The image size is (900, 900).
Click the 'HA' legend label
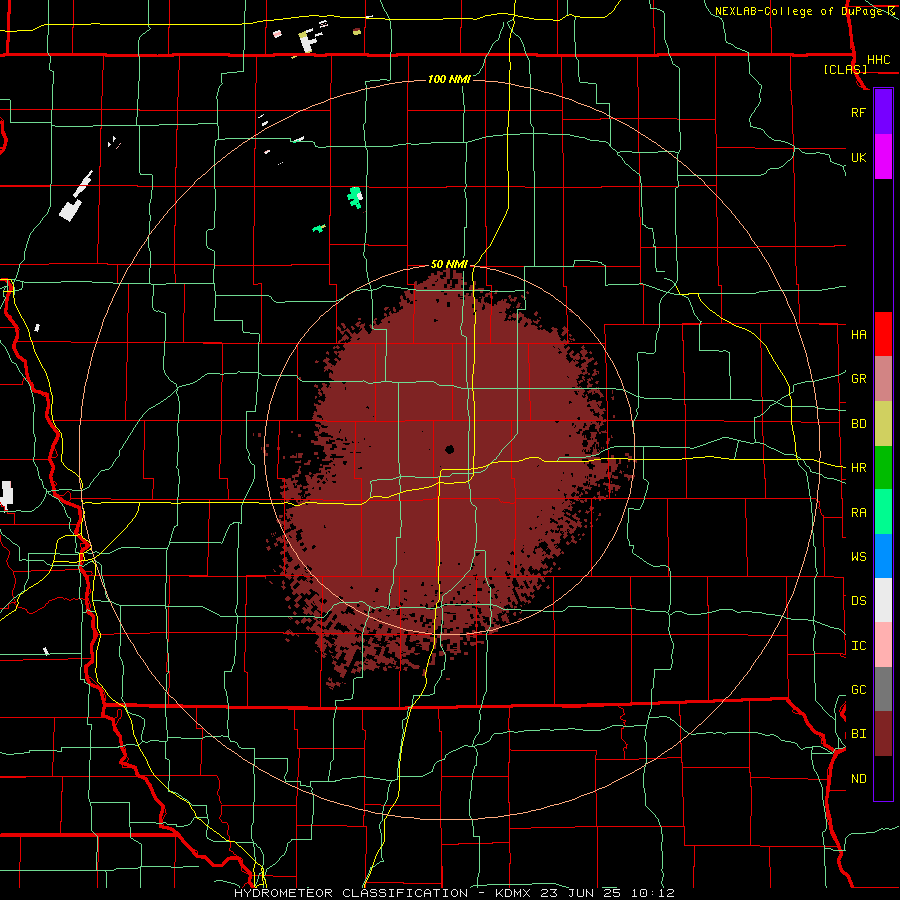coord(859,335)
